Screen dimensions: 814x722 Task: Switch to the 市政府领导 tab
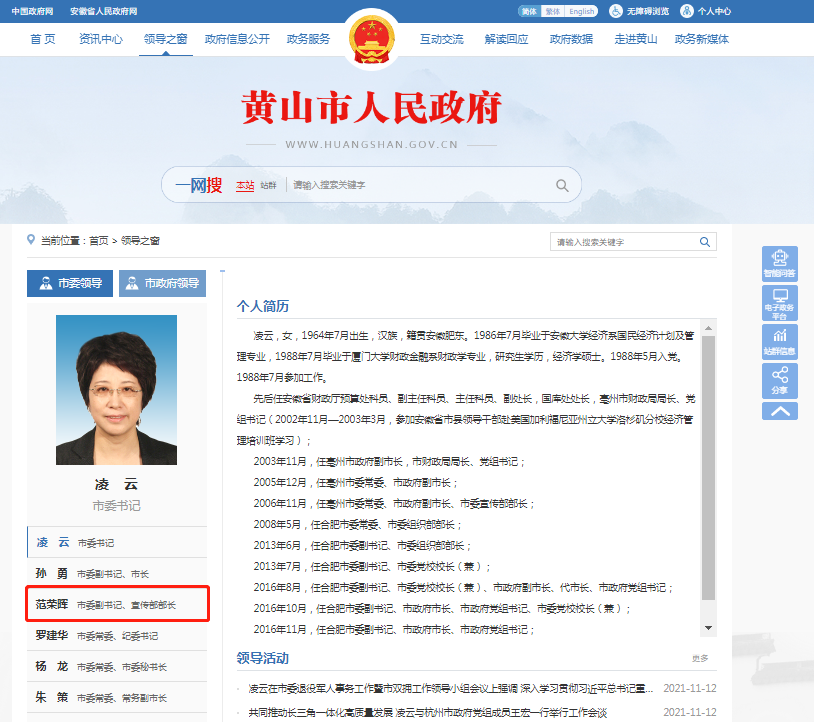point(160,283)
